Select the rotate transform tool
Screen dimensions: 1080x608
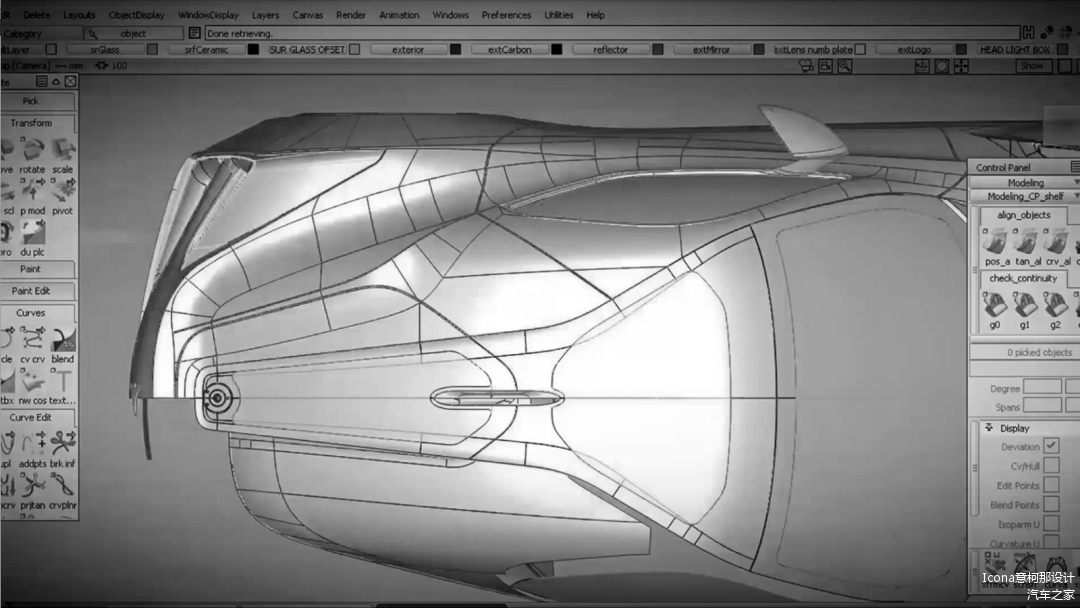[33, 151]
